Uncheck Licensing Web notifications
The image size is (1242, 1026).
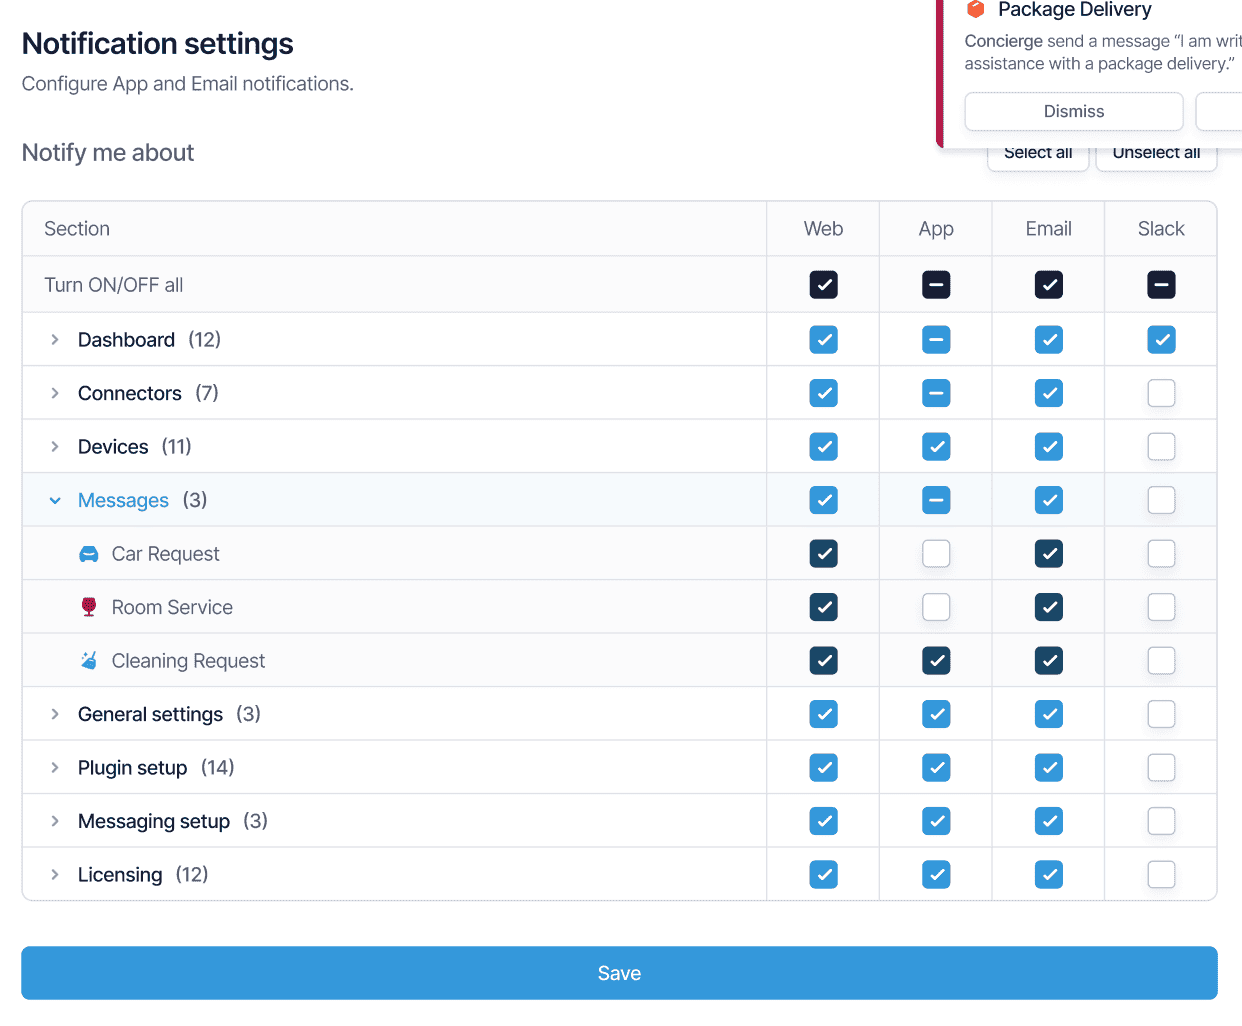pyautogui.click(x=823, y=875)
